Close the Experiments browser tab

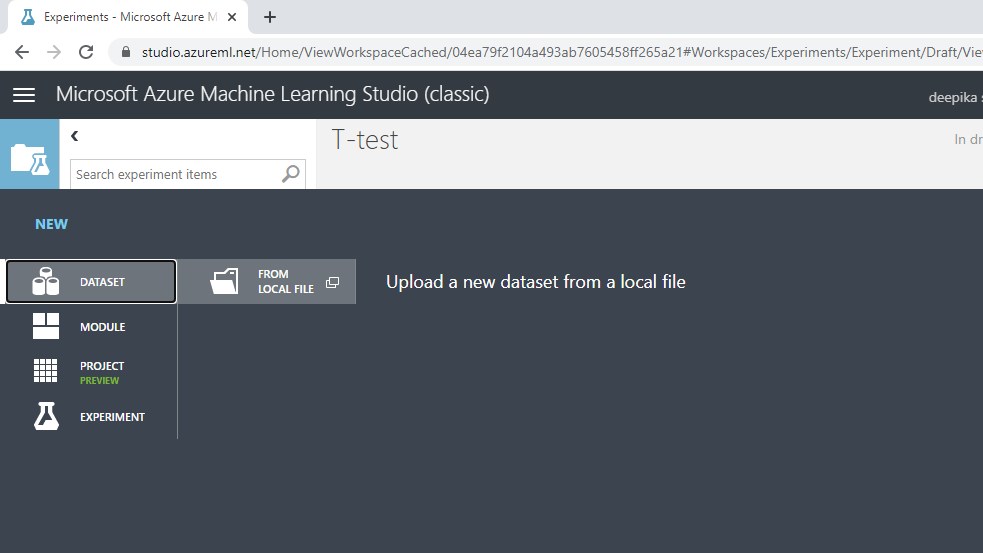pos(232,17)
